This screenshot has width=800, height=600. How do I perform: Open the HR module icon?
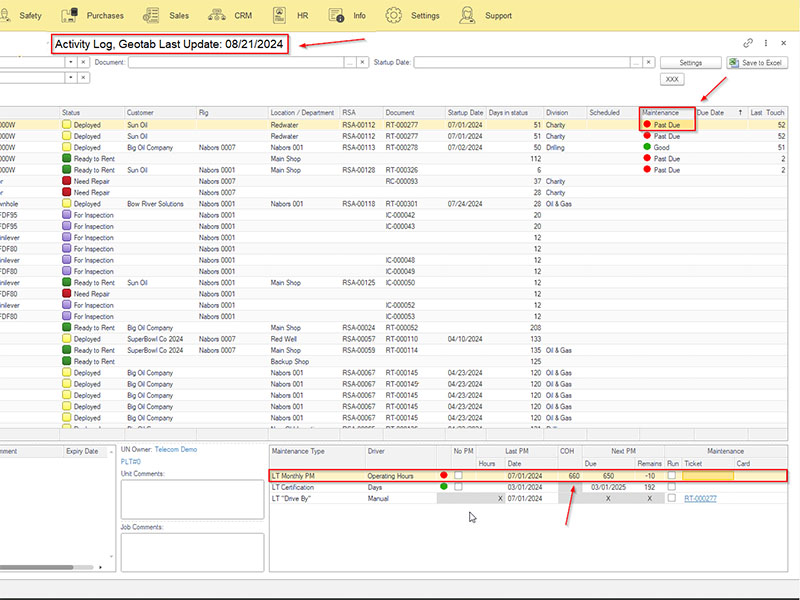click(278, 16)
